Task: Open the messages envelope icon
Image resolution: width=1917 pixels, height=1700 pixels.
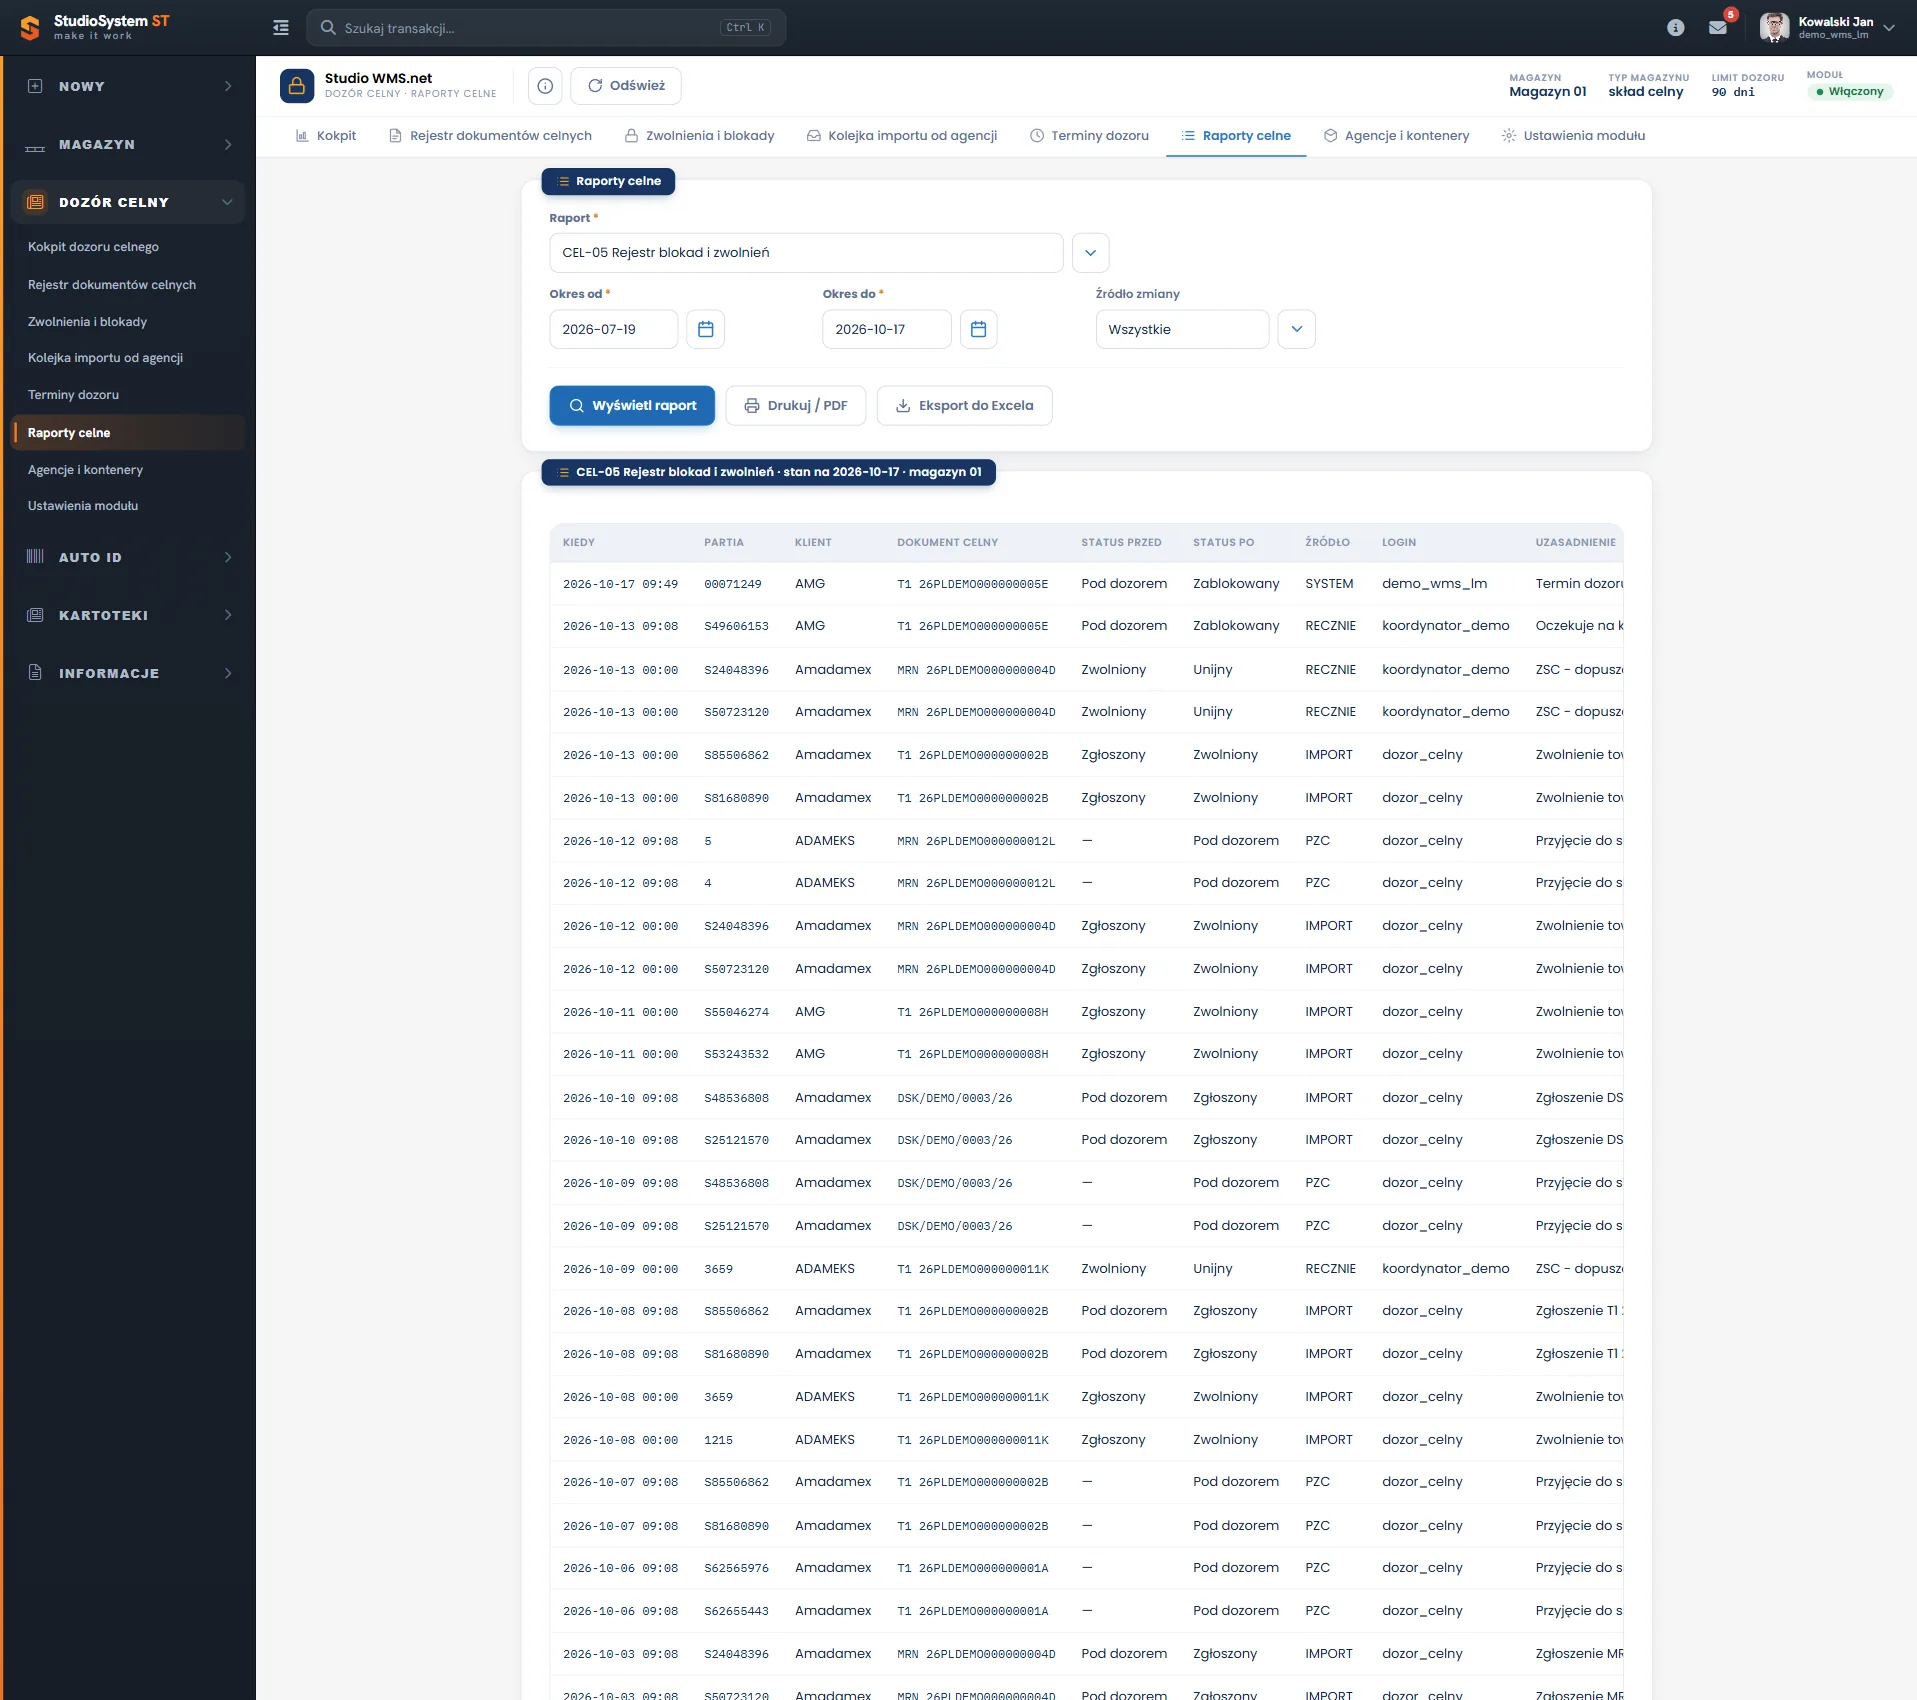Action: [1718, 28]
